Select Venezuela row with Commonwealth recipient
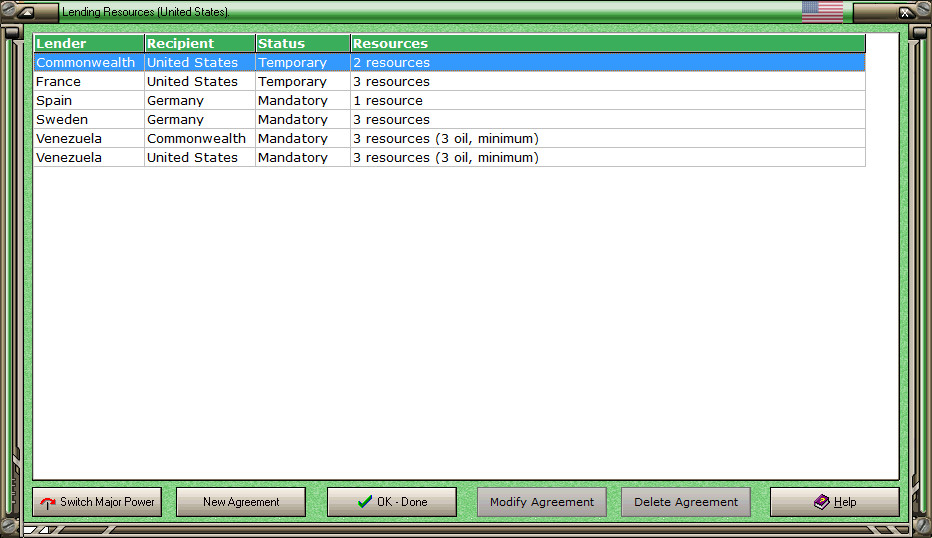Screen dimensions: 932x538 point(449,139)
